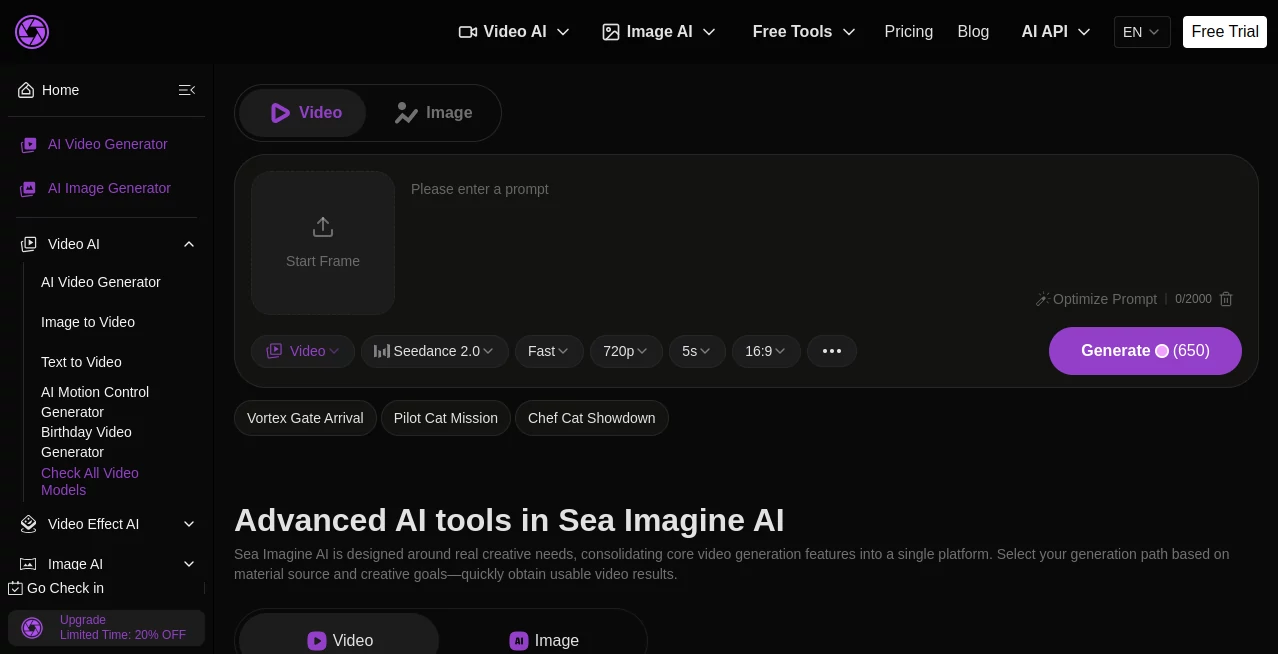
Task: Use the Chef Cat Showdown sample prompt
Action: [x=592, y=418]
